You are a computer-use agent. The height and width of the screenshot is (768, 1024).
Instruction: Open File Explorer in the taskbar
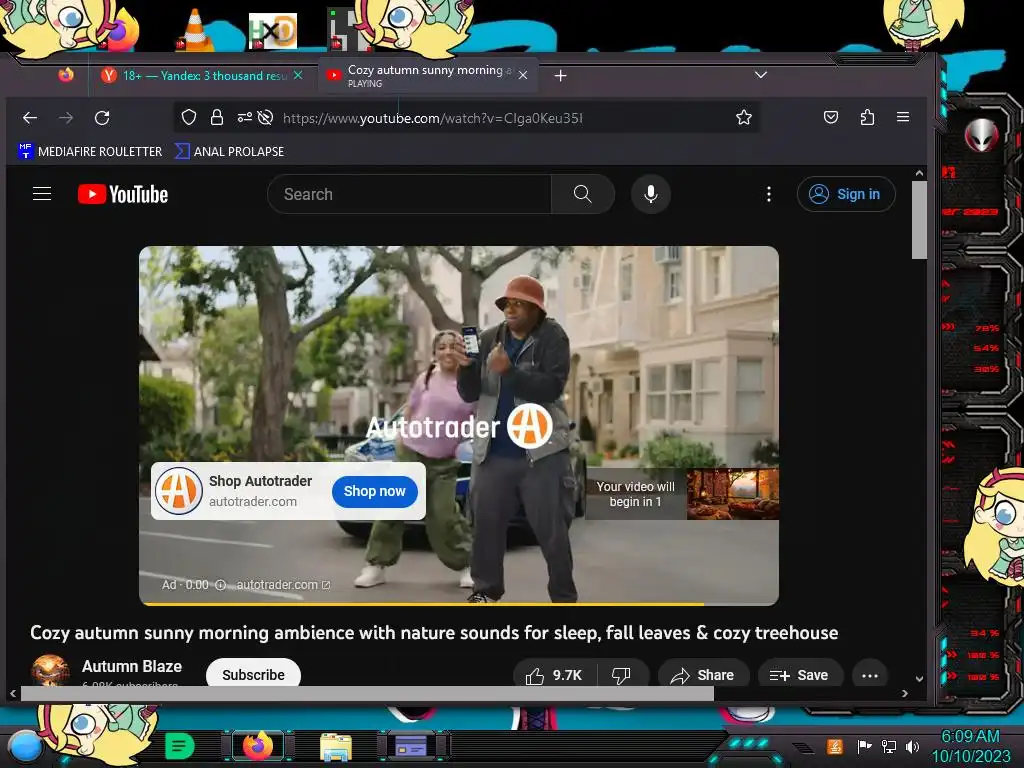pyautogui.click(x=336, y=746)
